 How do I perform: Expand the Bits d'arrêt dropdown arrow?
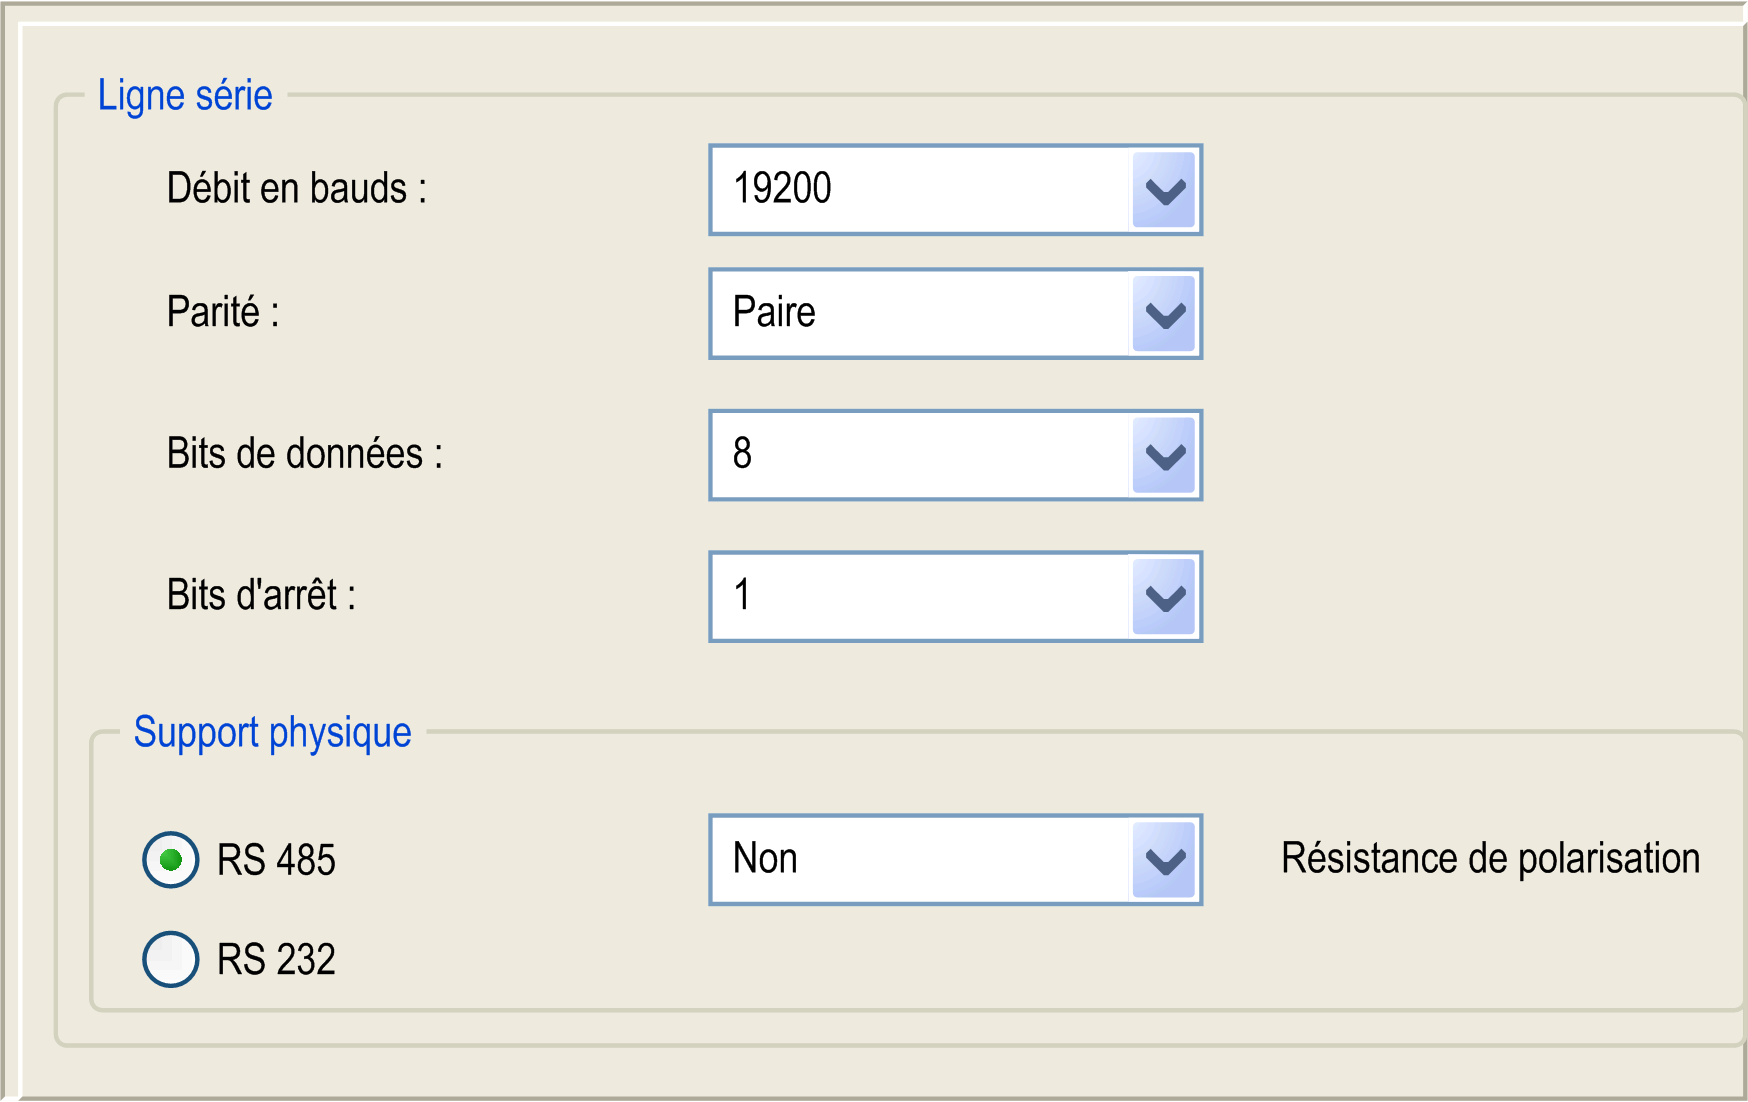point(1164,597)
